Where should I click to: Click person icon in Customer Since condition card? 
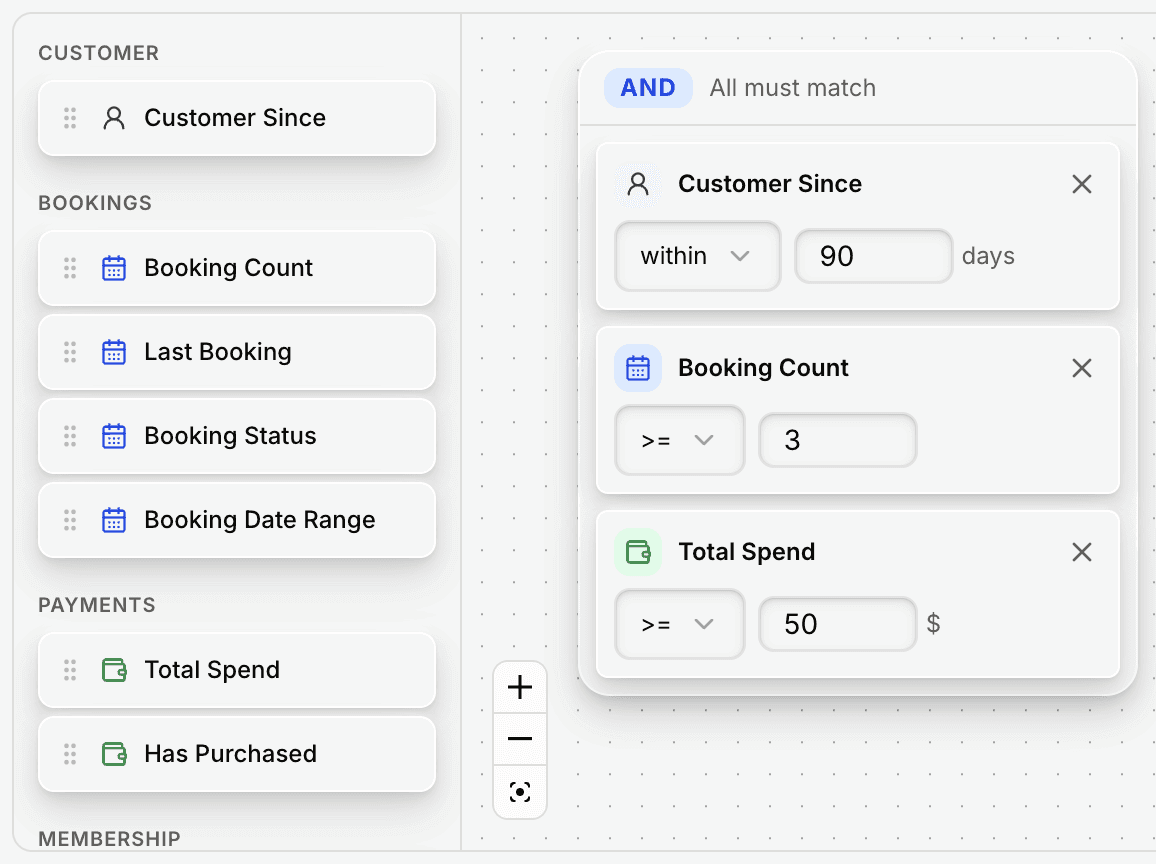point(638,184)
